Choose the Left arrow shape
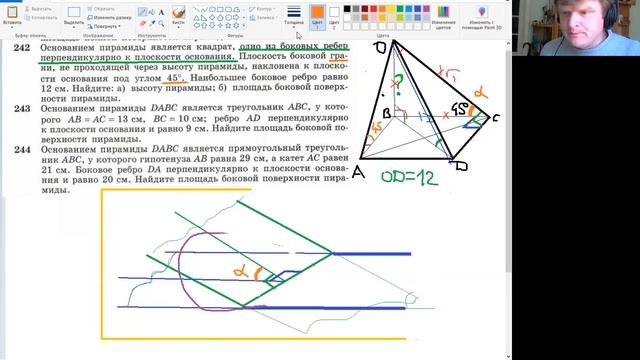640x360 pixels. pyautogui.click(x=197, y=25)
